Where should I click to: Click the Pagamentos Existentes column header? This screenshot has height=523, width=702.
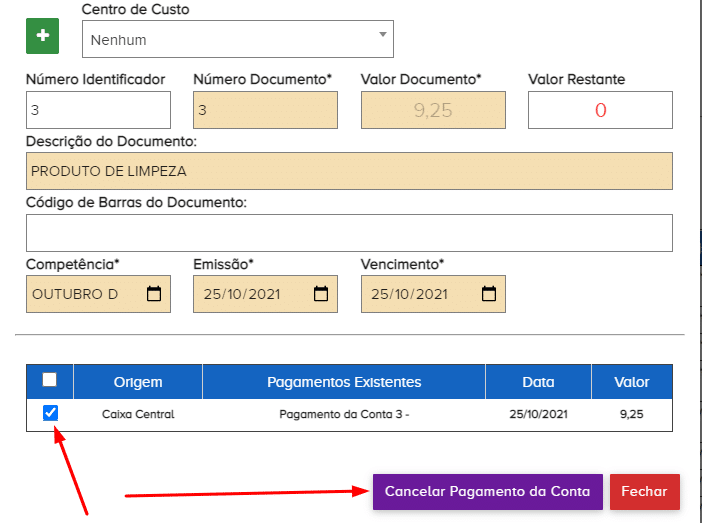pos(344,382)
